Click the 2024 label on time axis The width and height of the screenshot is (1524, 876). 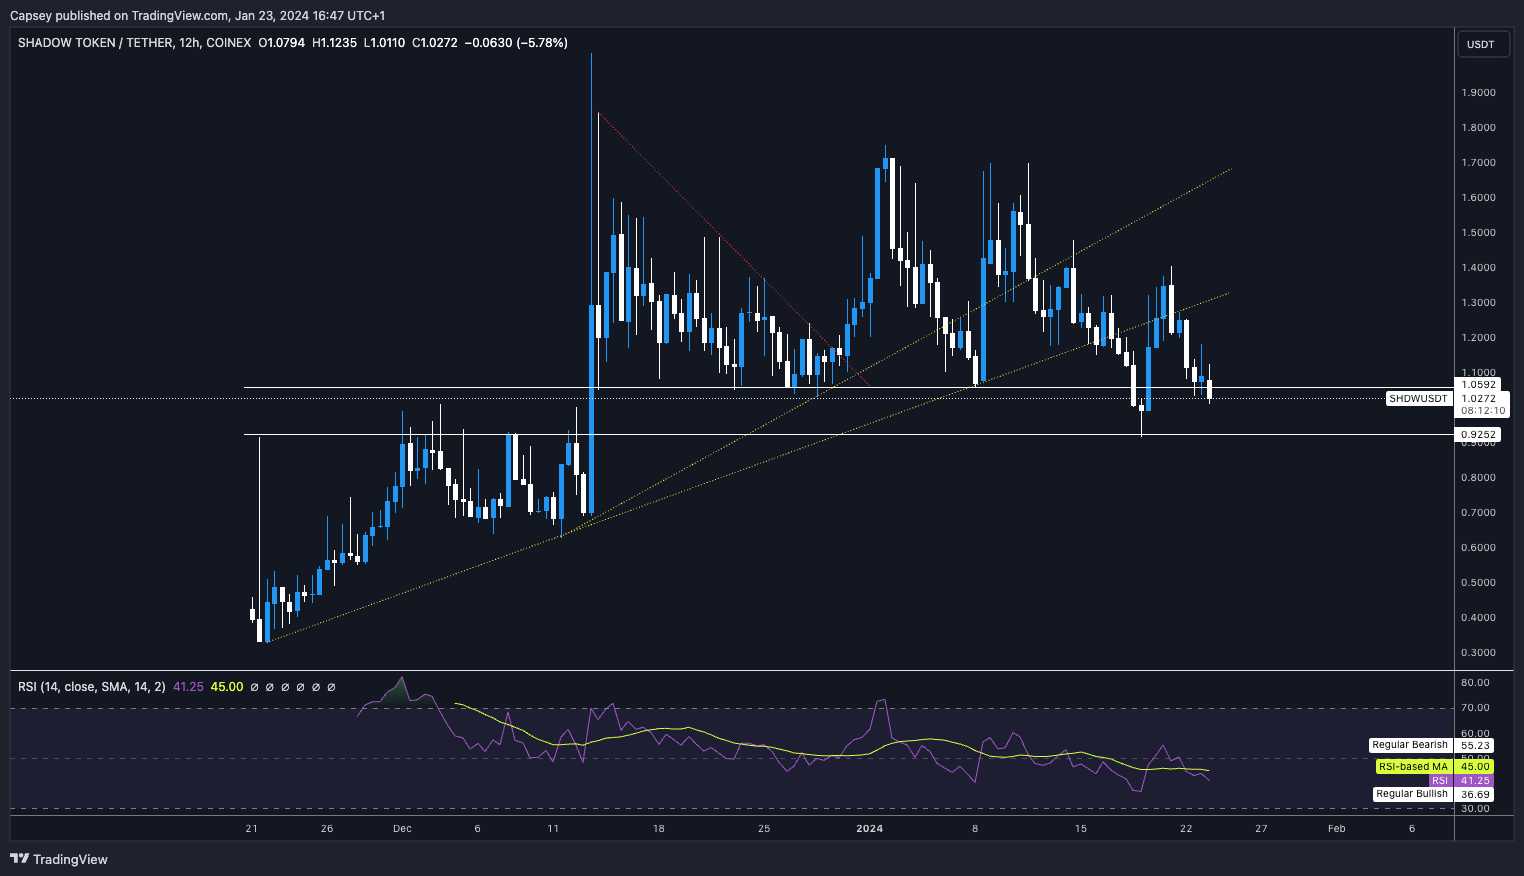tap(869, 828)
